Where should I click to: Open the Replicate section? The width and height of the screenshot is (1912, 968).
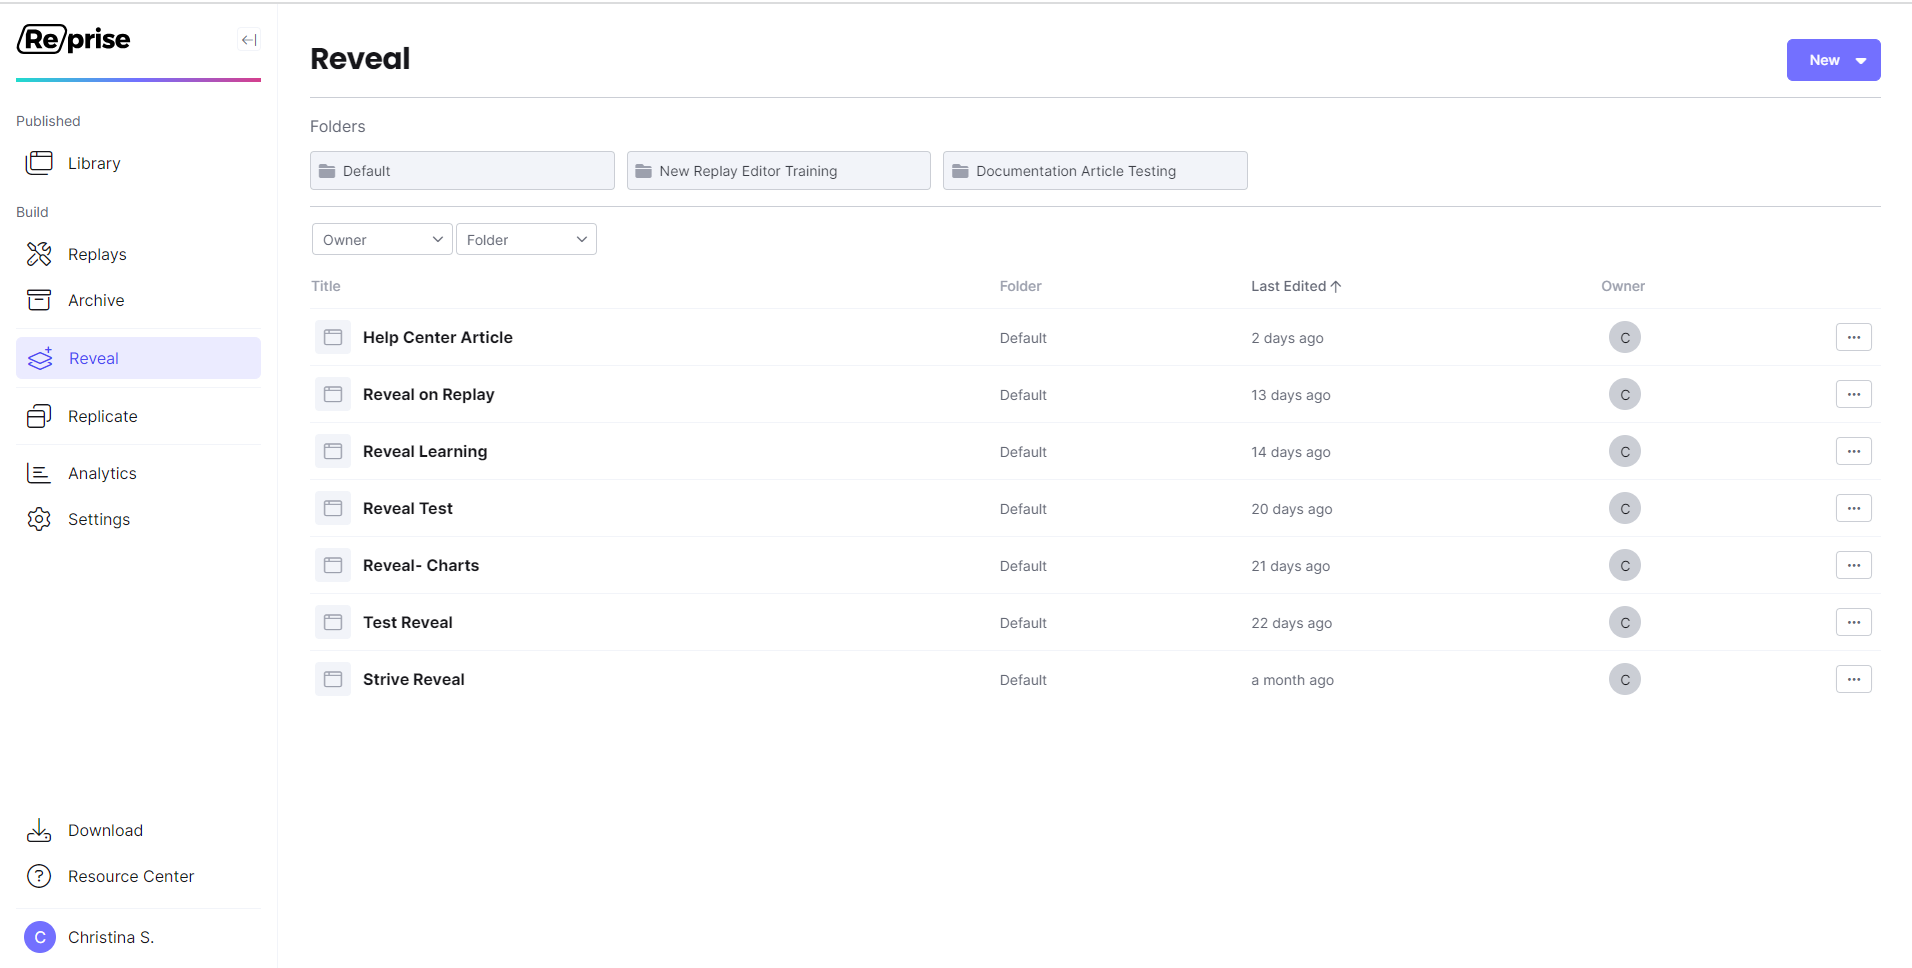tap(38, 416)
